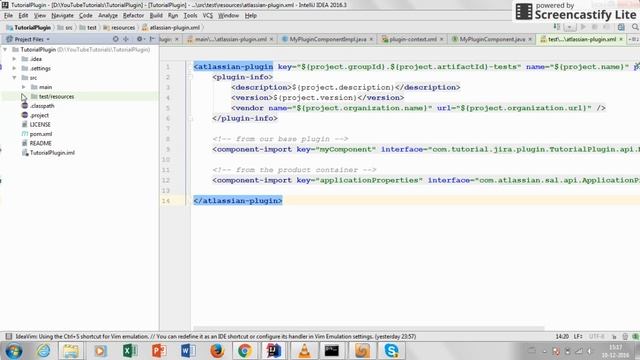Image resolution: width=640 pixels, height=360 pixels.
Task: Expand the main folder
Action: pos(24,87)
